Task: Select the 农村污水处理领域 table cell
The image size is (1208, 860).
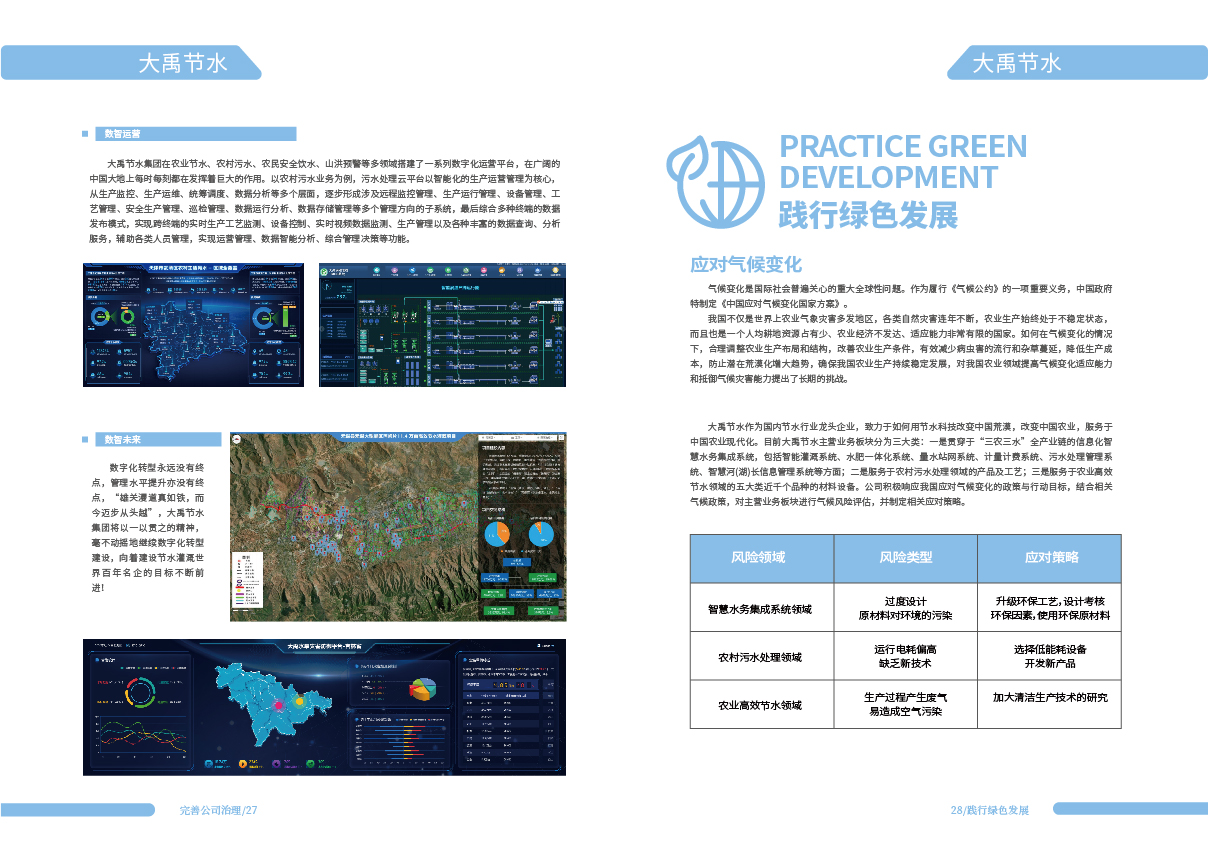Action: point(761,656)
